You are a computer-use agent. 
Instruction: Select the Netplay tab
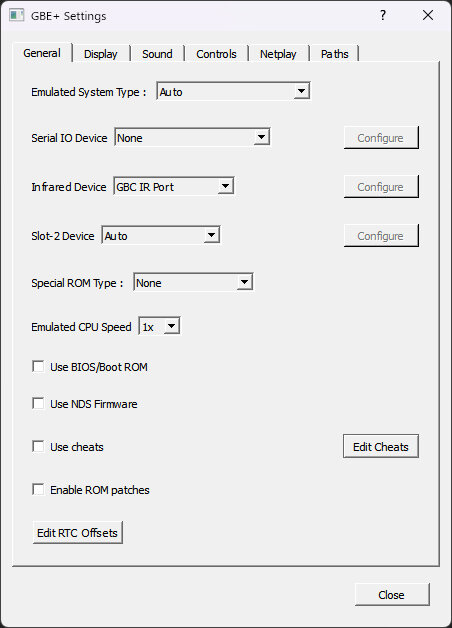coord(278,54)
